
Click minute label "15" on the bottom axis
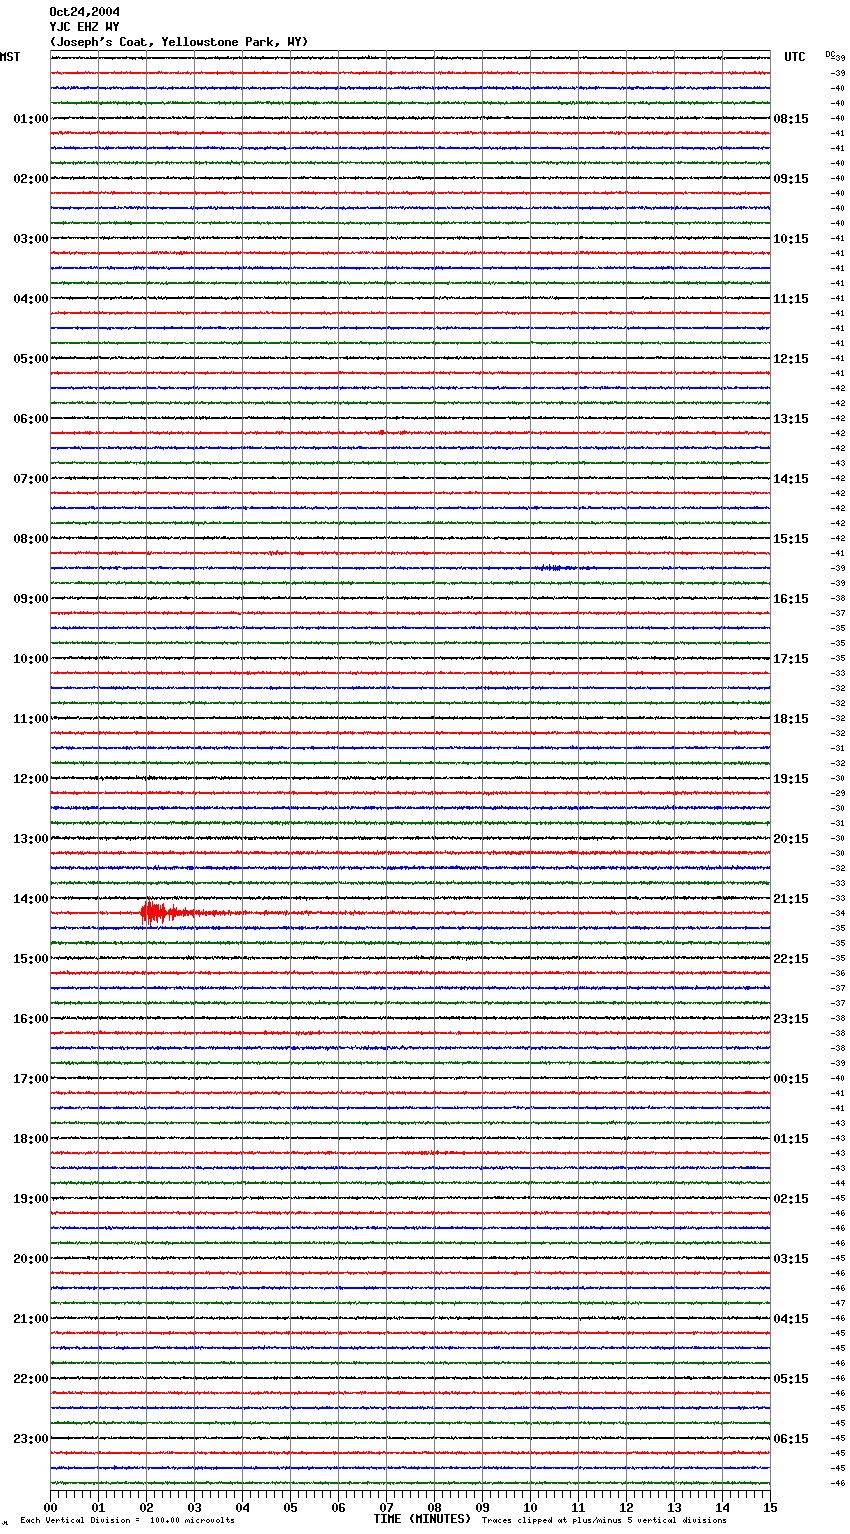click(x=770, y=1507)
